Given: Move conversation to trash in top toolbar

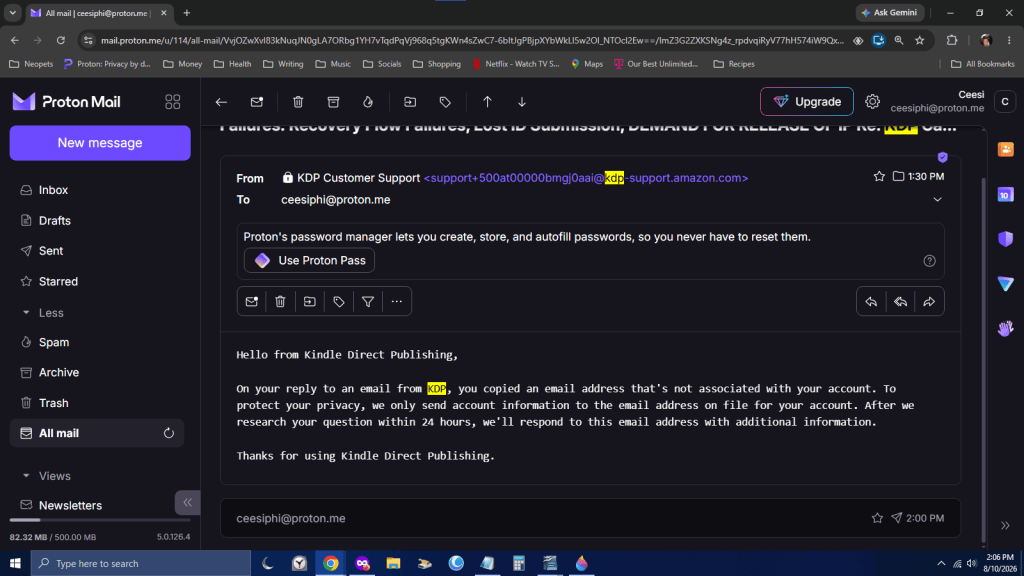Looking at the screenshot, I should 298,102.
